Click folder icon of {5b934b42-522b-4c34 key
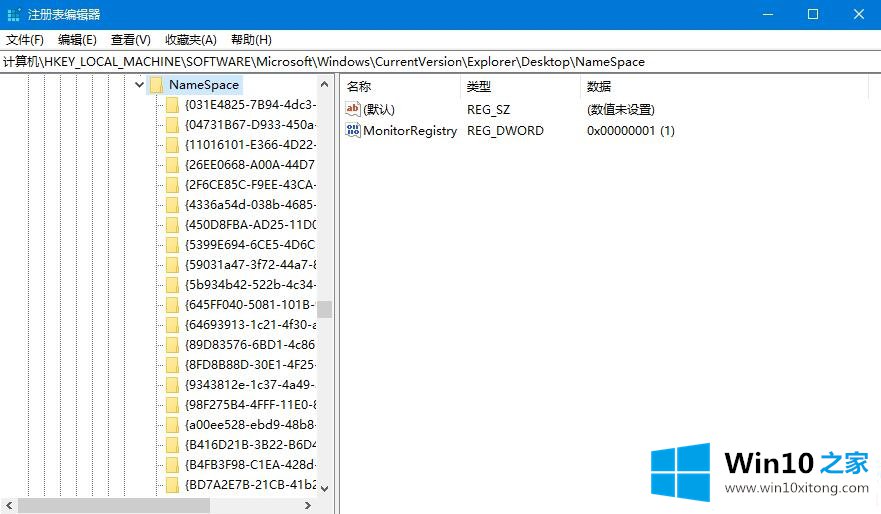The image size is (881, 514). point(172,285)
